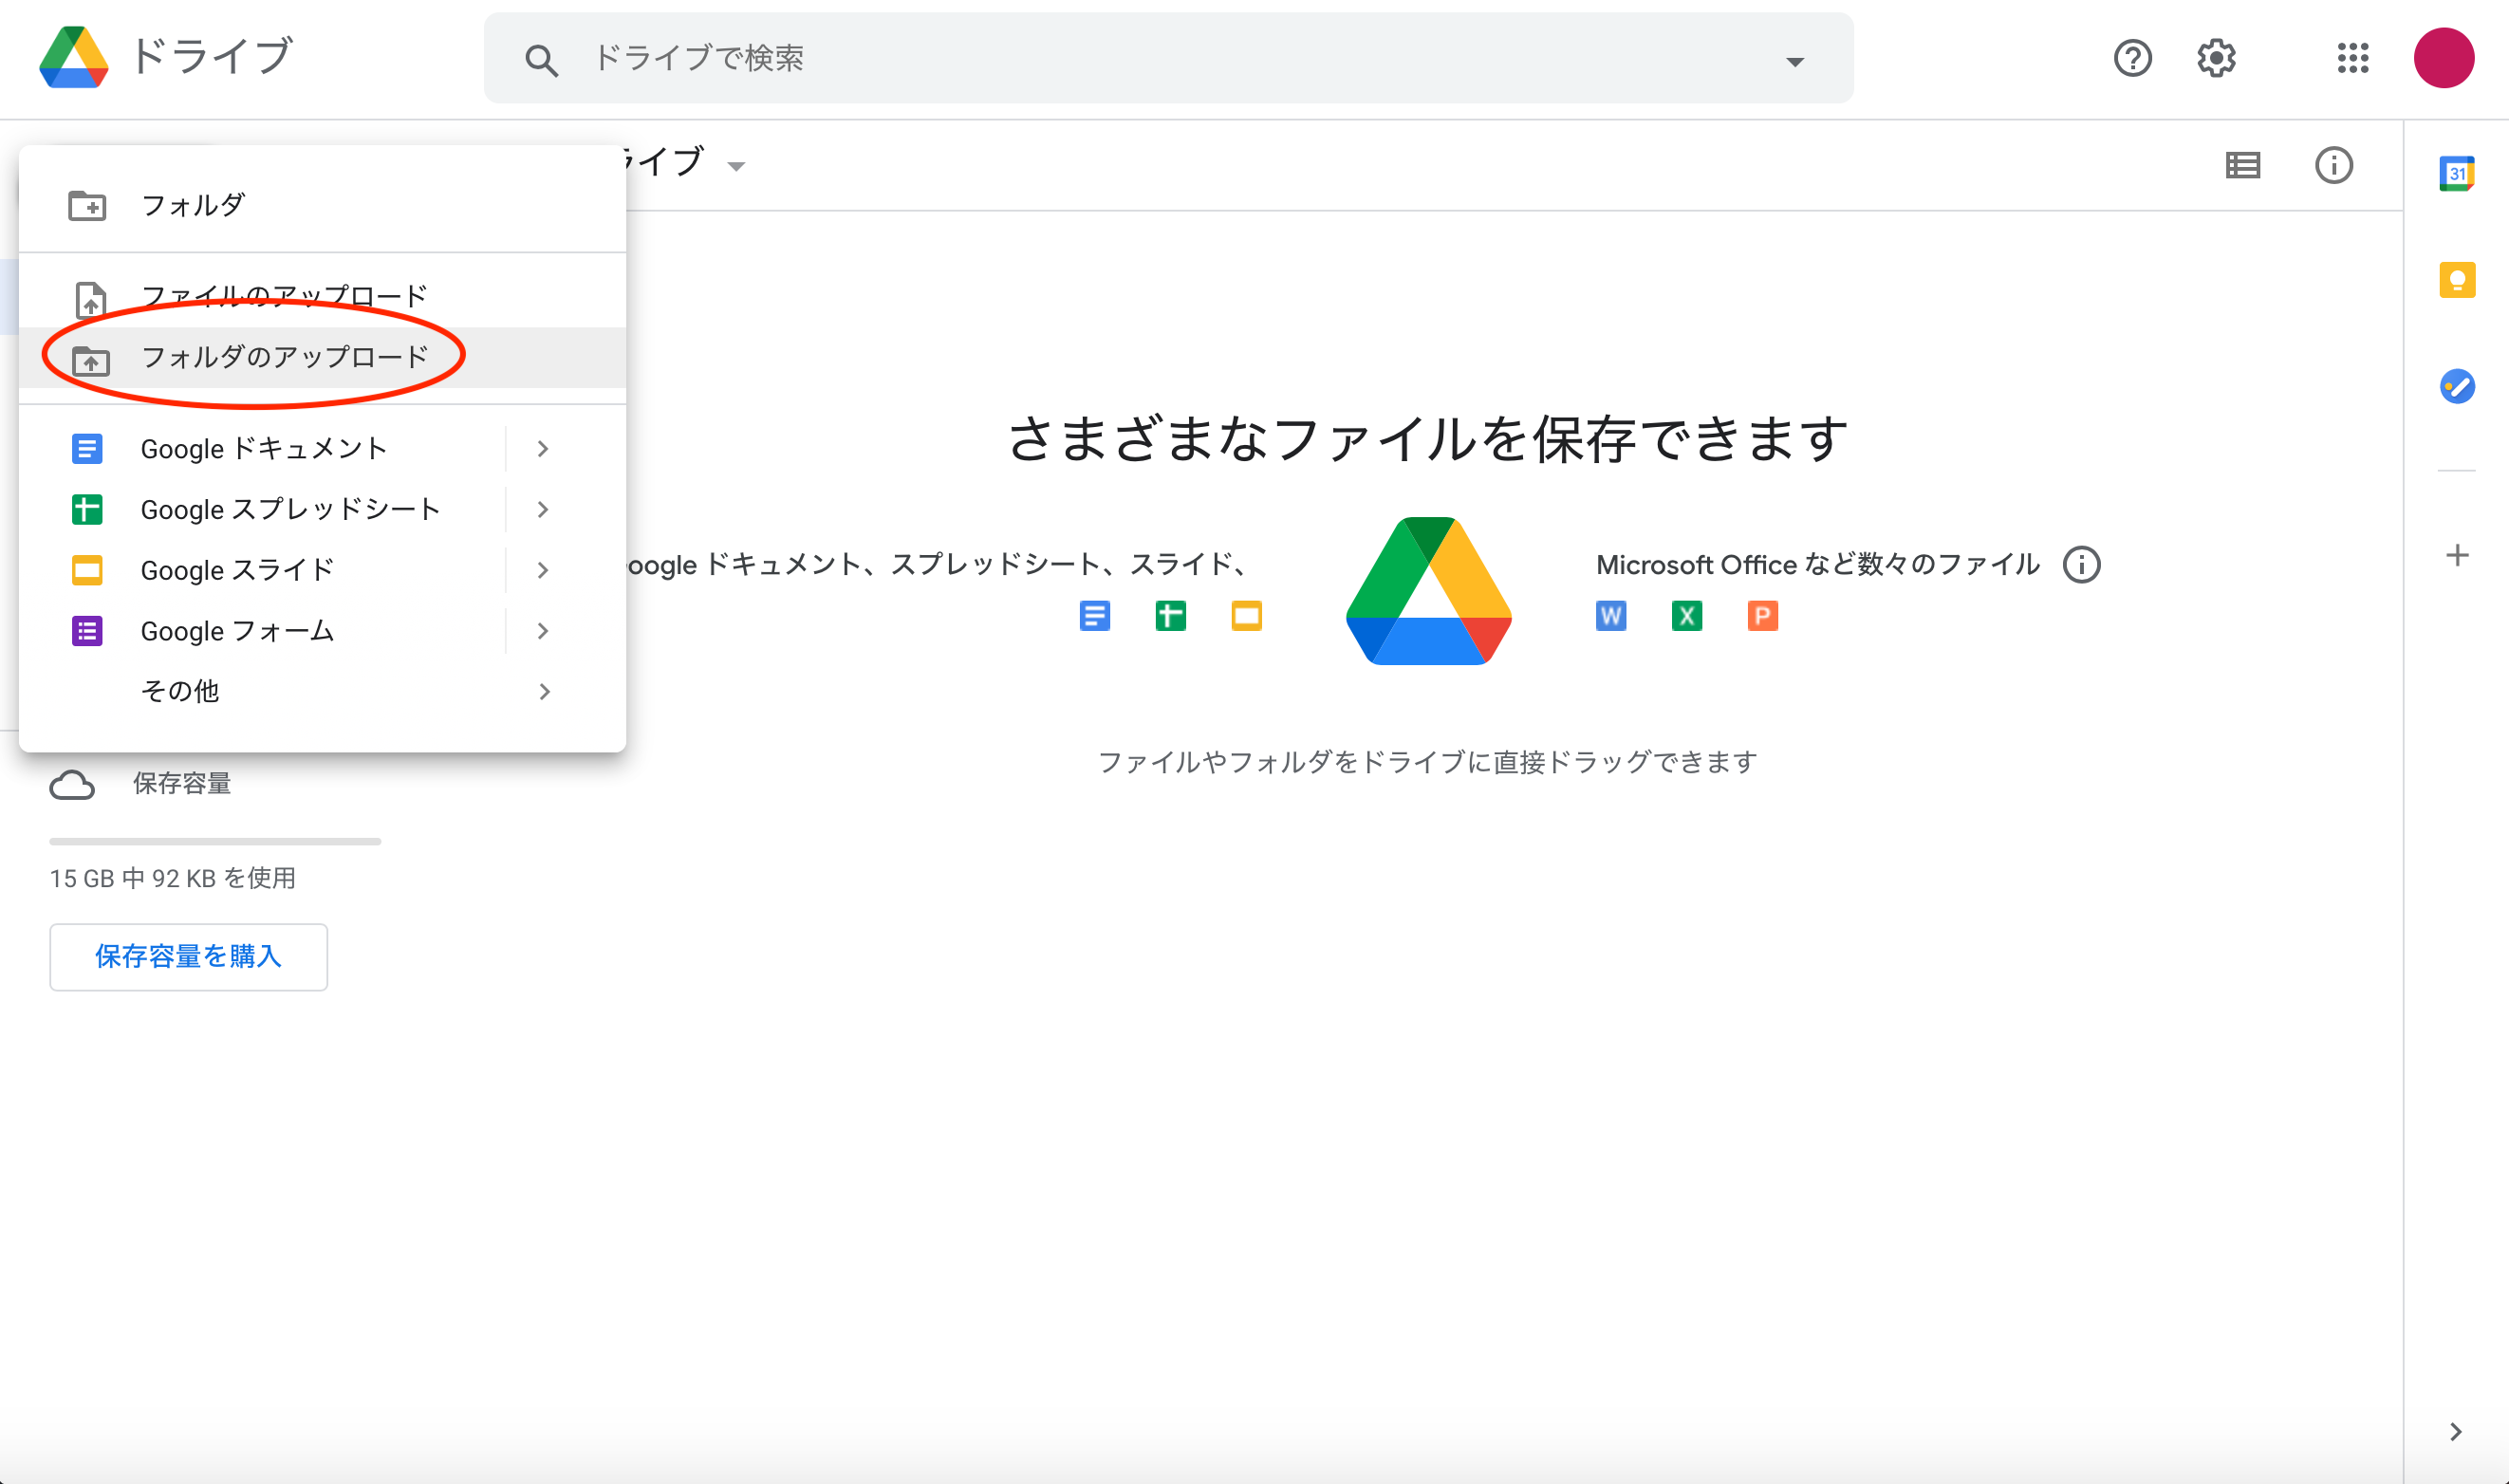2509x1484 pixels.
Task: Click the Docs icon in empty state
Action: click(1094, 616)
